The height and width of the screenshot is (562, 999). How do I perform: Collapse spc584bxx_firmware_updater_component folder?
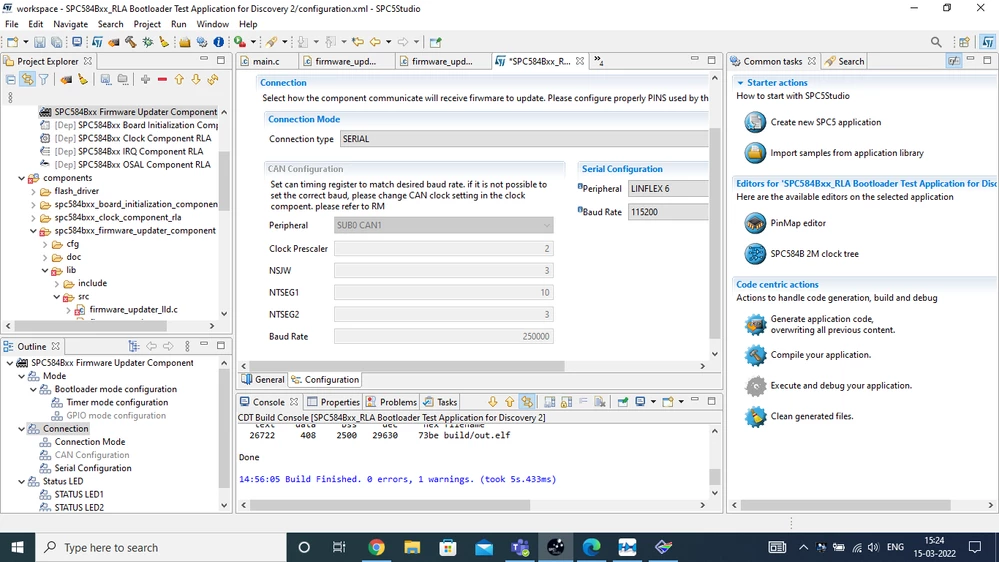pos(33,231)
